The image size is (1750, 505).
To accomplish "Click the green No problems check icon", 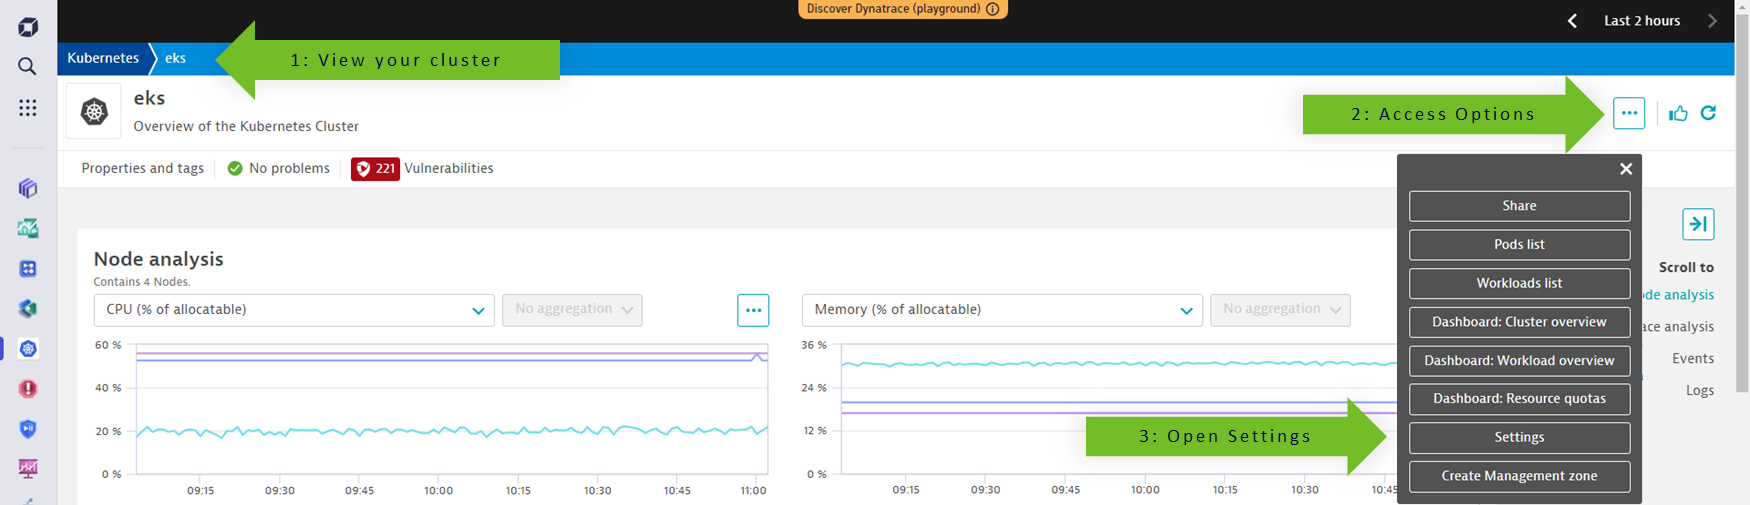I will (x=235, y=168).
